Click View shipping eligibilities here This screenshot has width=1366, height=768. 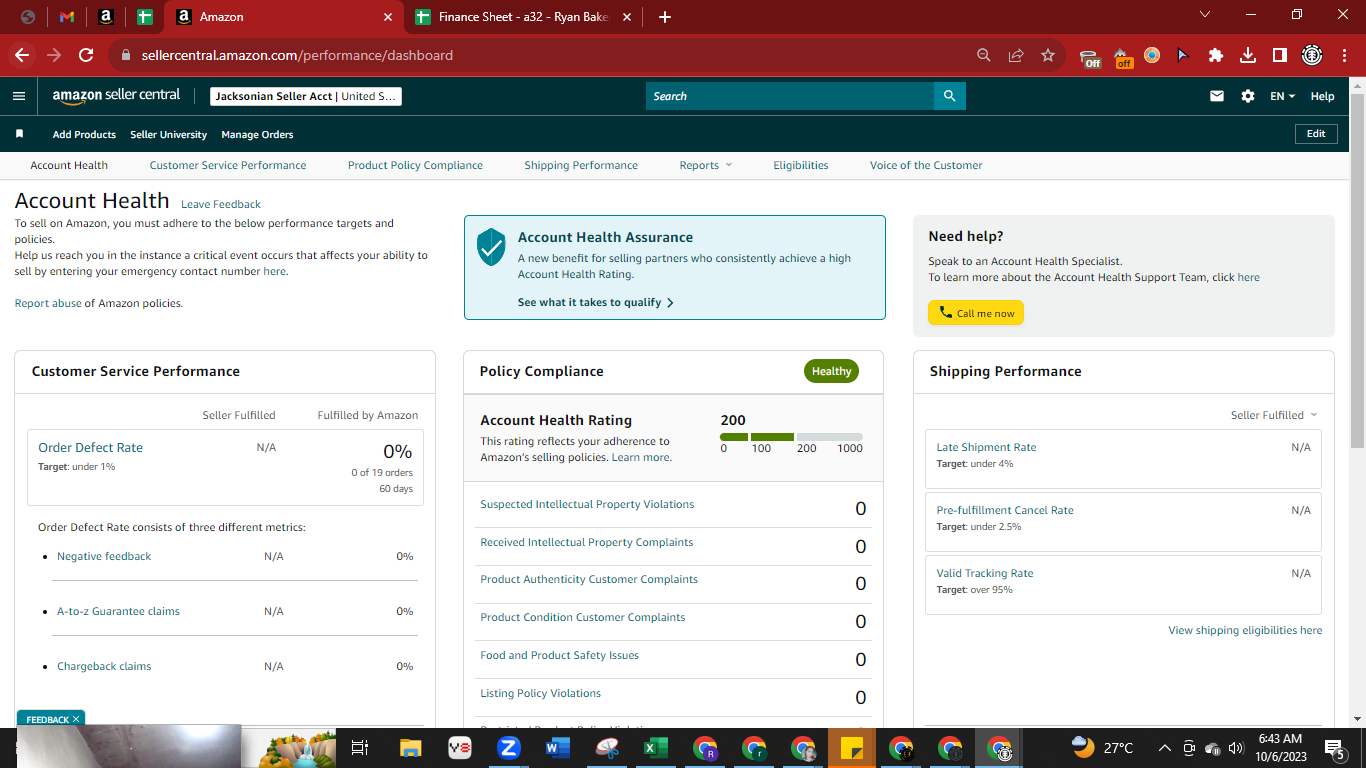(x=1245, y=630)
